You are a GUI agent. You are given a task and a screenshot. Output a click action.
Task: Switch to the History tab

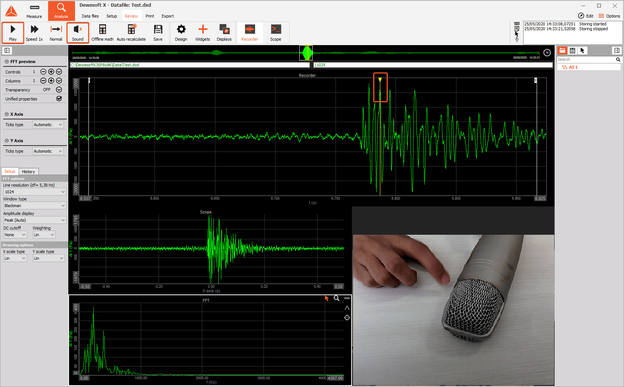click(x=28, y=172)
